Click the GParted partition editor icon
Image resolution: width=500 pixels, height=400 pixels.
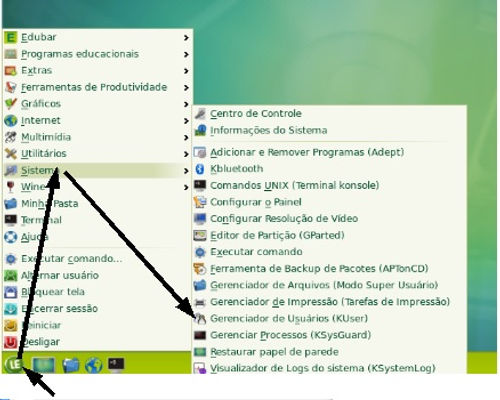point(200,236)
